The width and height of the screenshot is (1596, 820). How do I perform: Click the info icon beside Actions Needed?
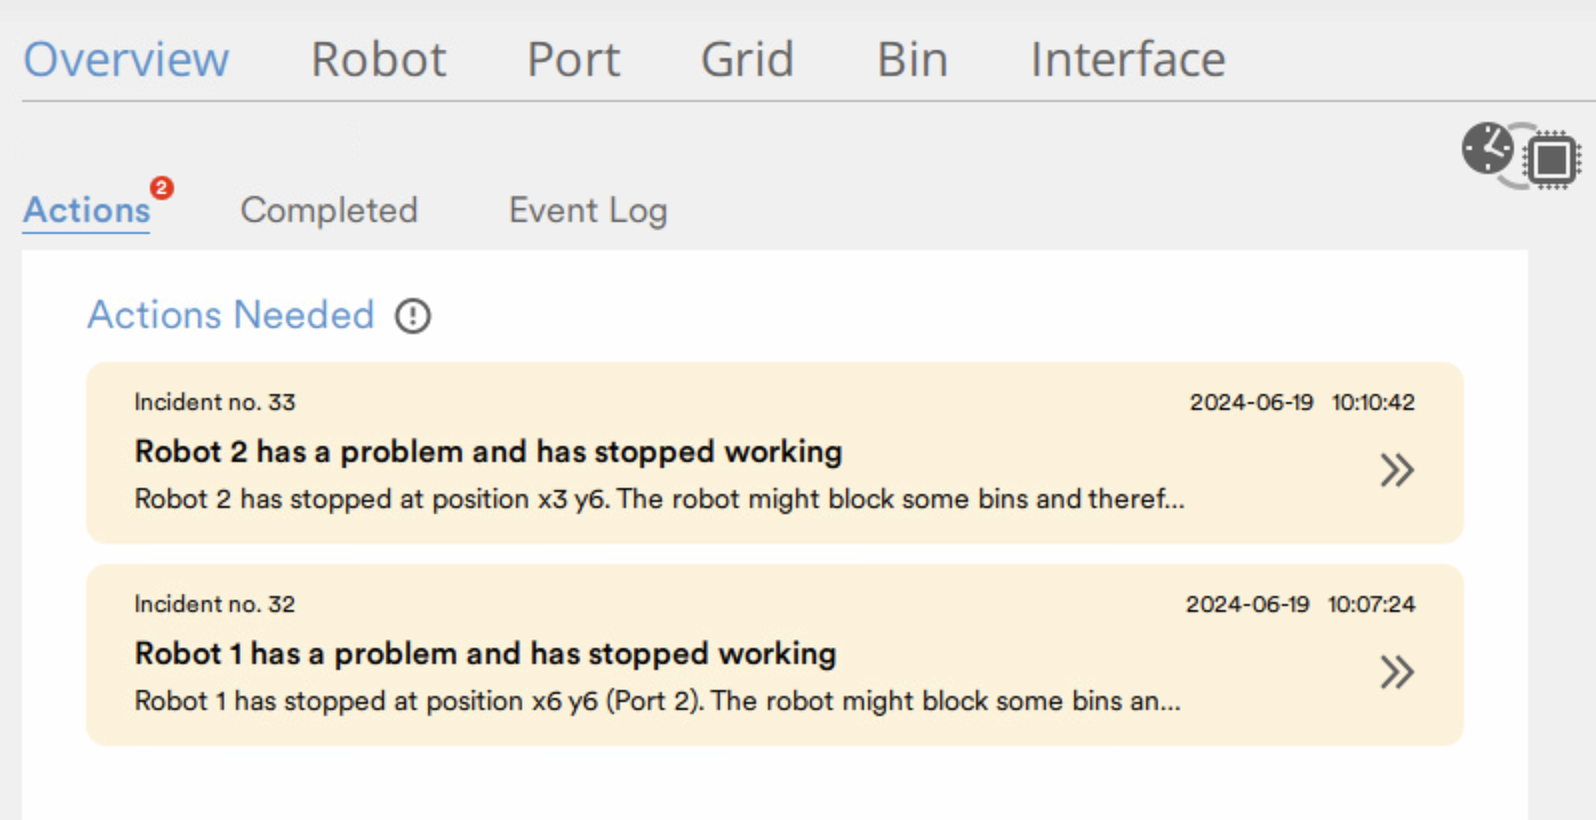(413, 316)
